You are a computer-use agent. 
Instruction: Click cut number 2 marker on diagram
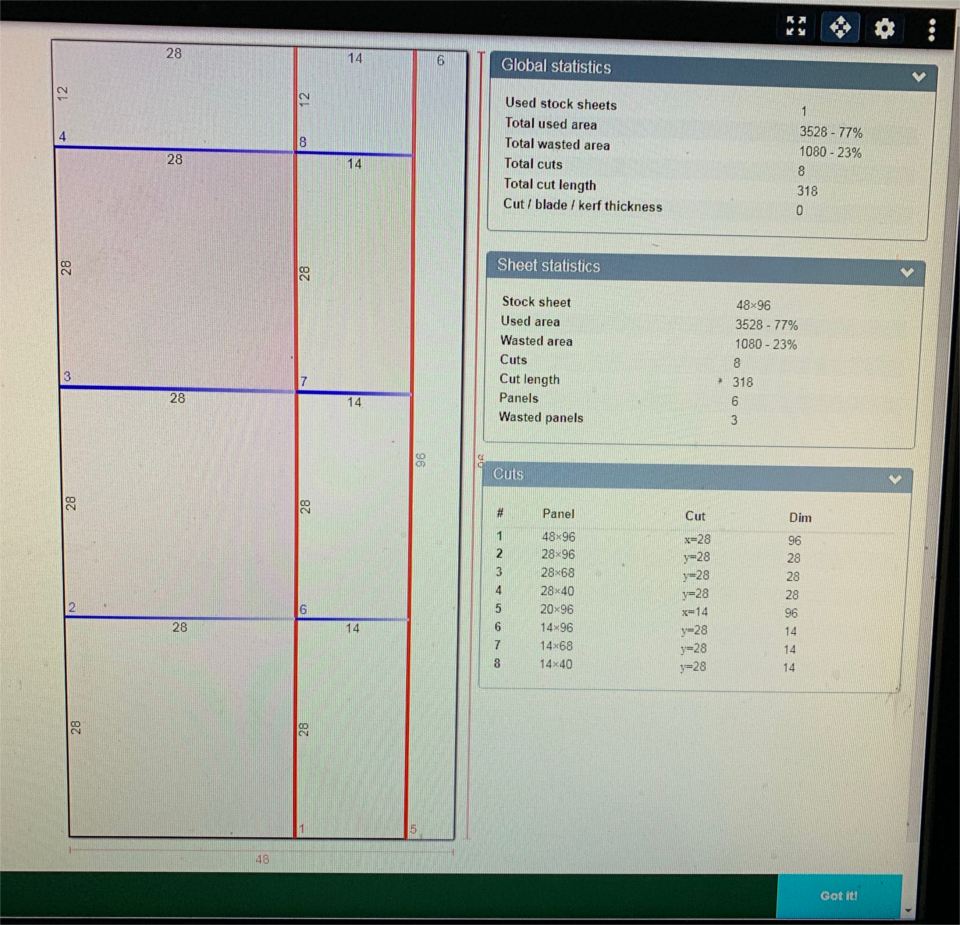point(72,607)
